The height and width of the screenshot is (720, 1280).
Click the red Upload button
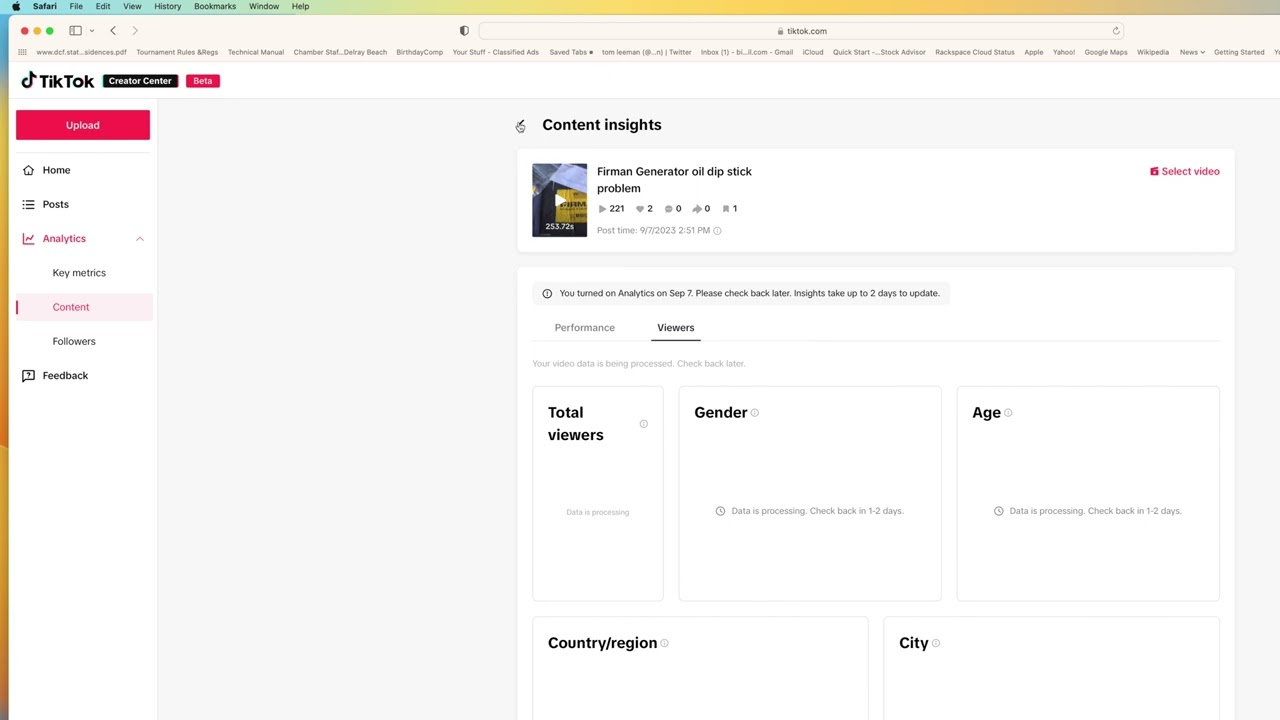click(83, 125)
